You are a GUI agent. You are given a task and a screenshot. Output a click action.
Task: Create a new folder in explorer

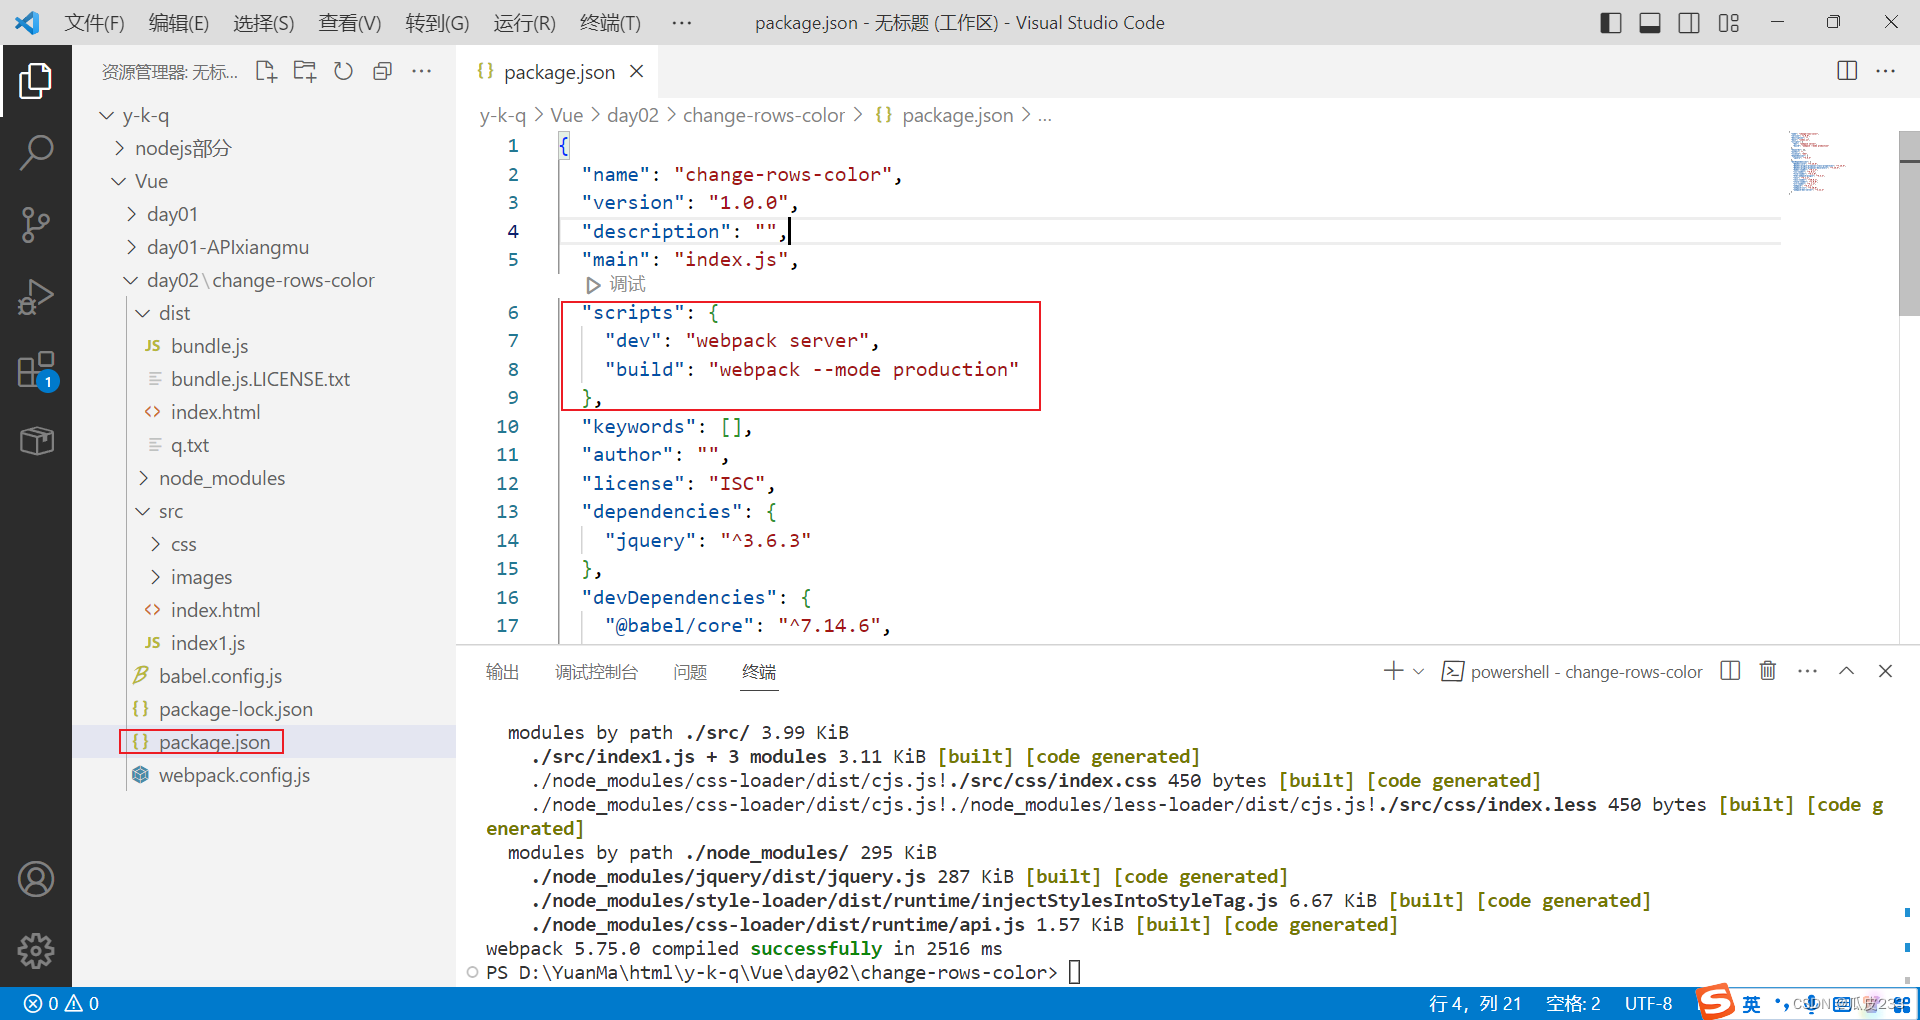pyautogui.click(x=305, y=71)
